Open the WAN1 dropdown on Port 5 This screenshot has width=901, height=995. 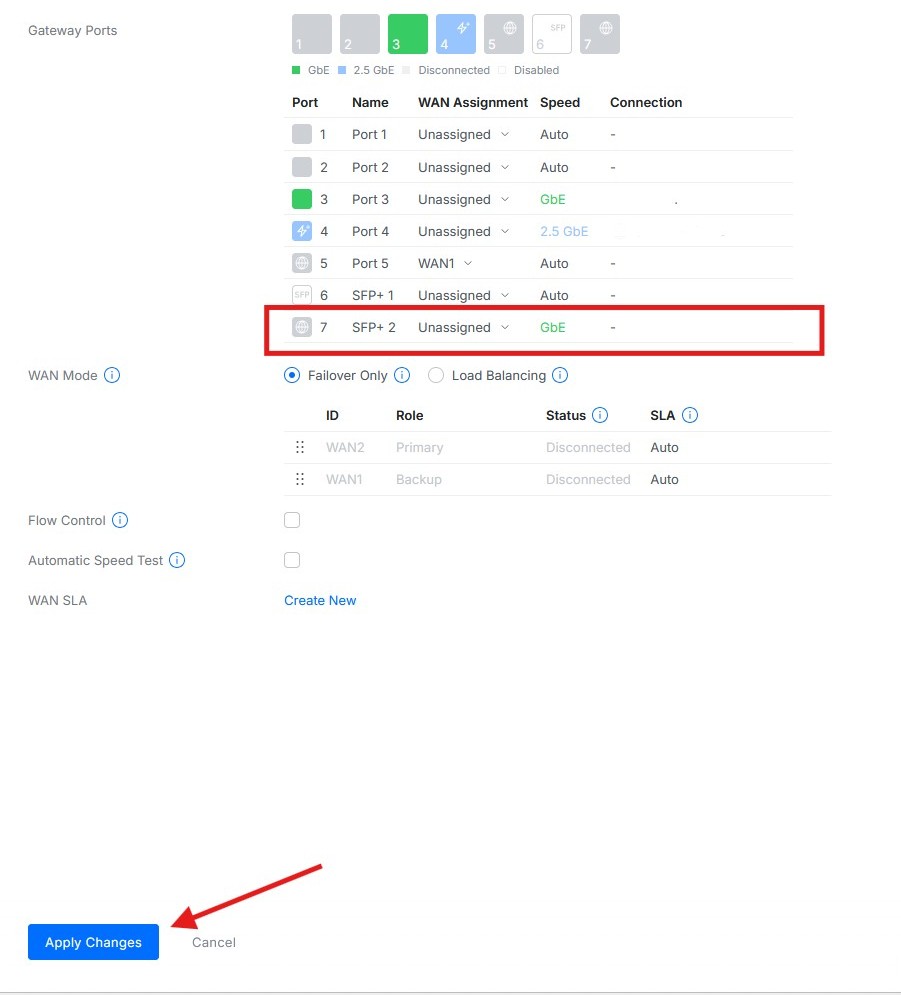(445, 263)
